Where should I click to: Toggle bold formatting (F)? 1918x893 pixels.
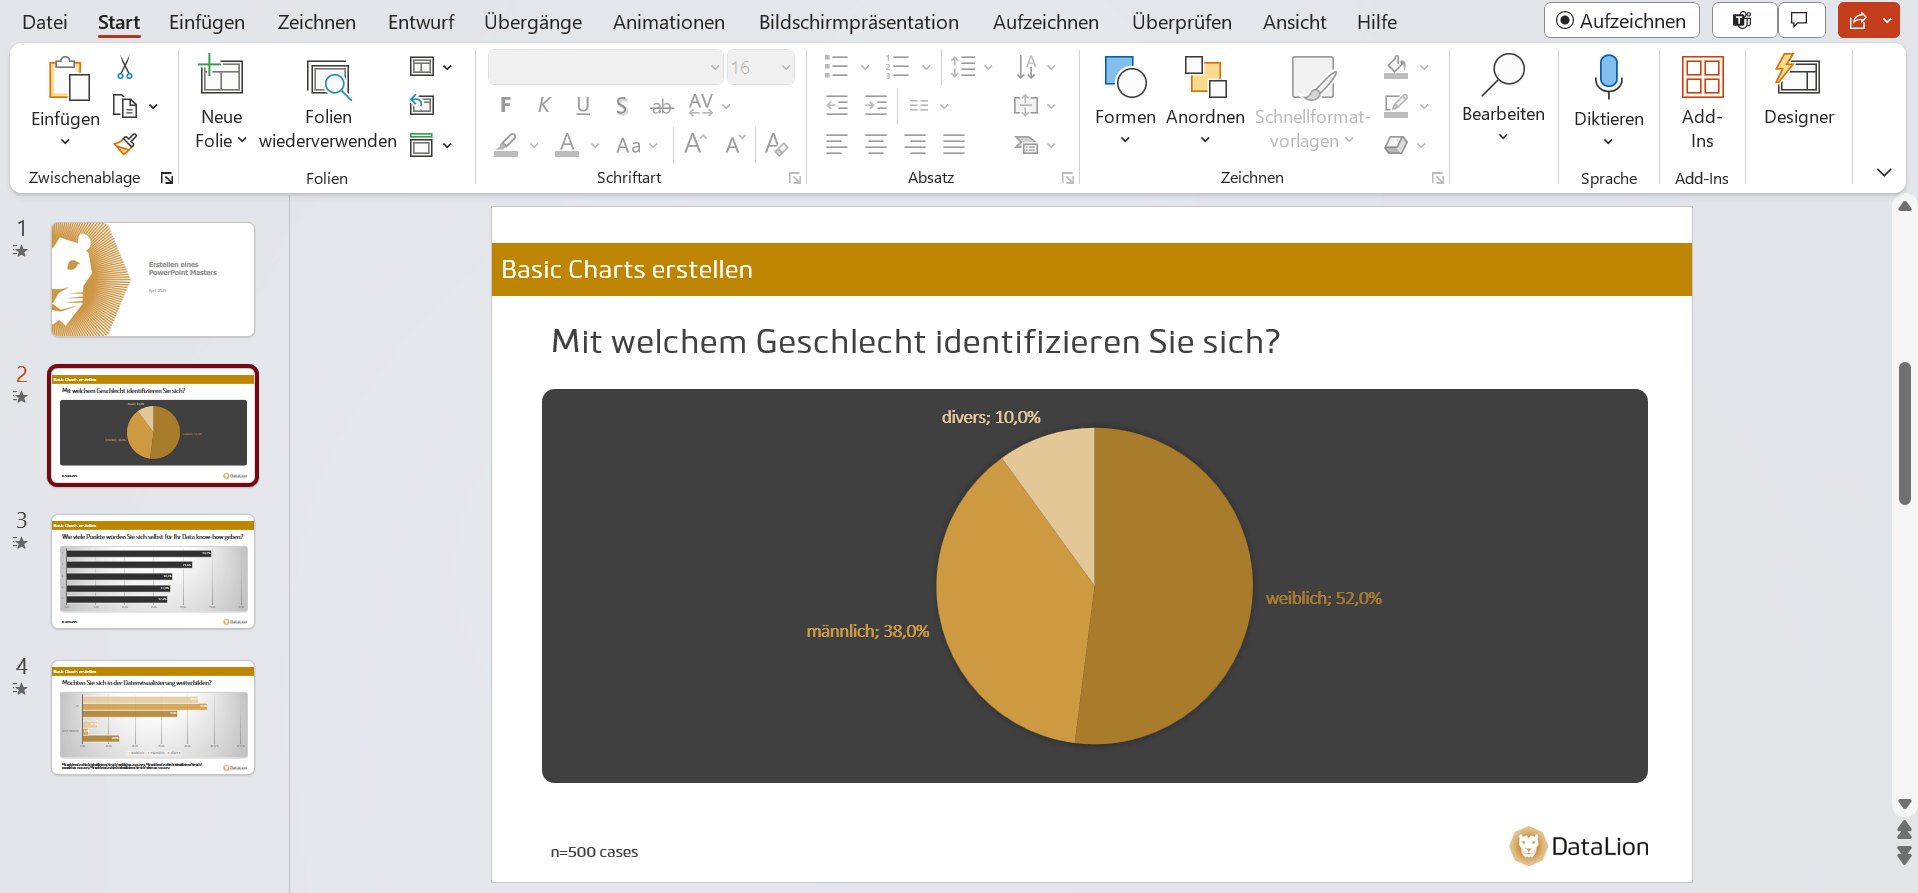pos(505,105)
